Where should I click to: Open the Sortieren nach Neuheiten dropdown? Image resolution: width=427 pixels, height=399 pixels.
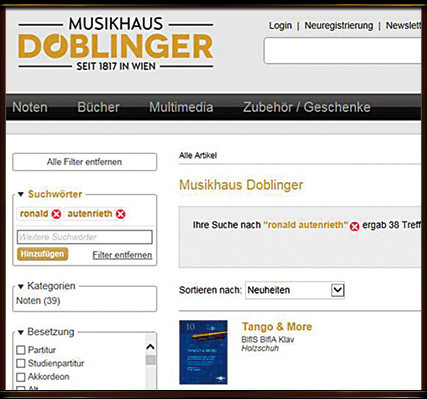(x=295, y=290)
